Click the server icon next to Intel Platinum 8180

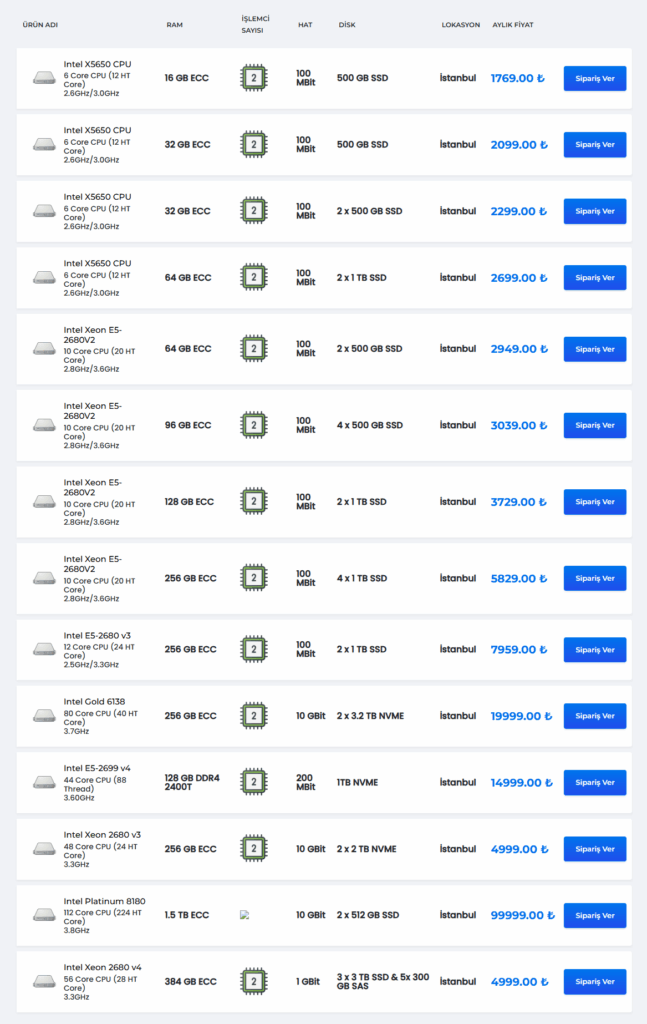pos(44,915)
